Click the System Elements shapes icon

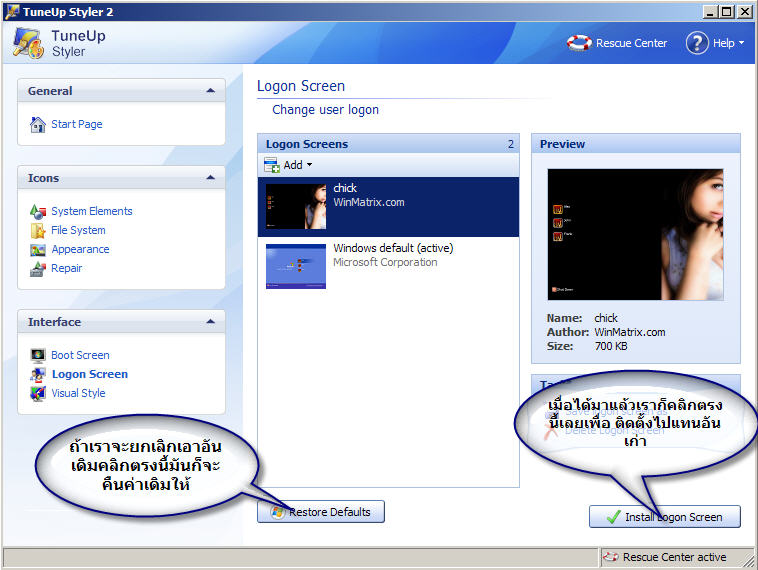point(38,212)
